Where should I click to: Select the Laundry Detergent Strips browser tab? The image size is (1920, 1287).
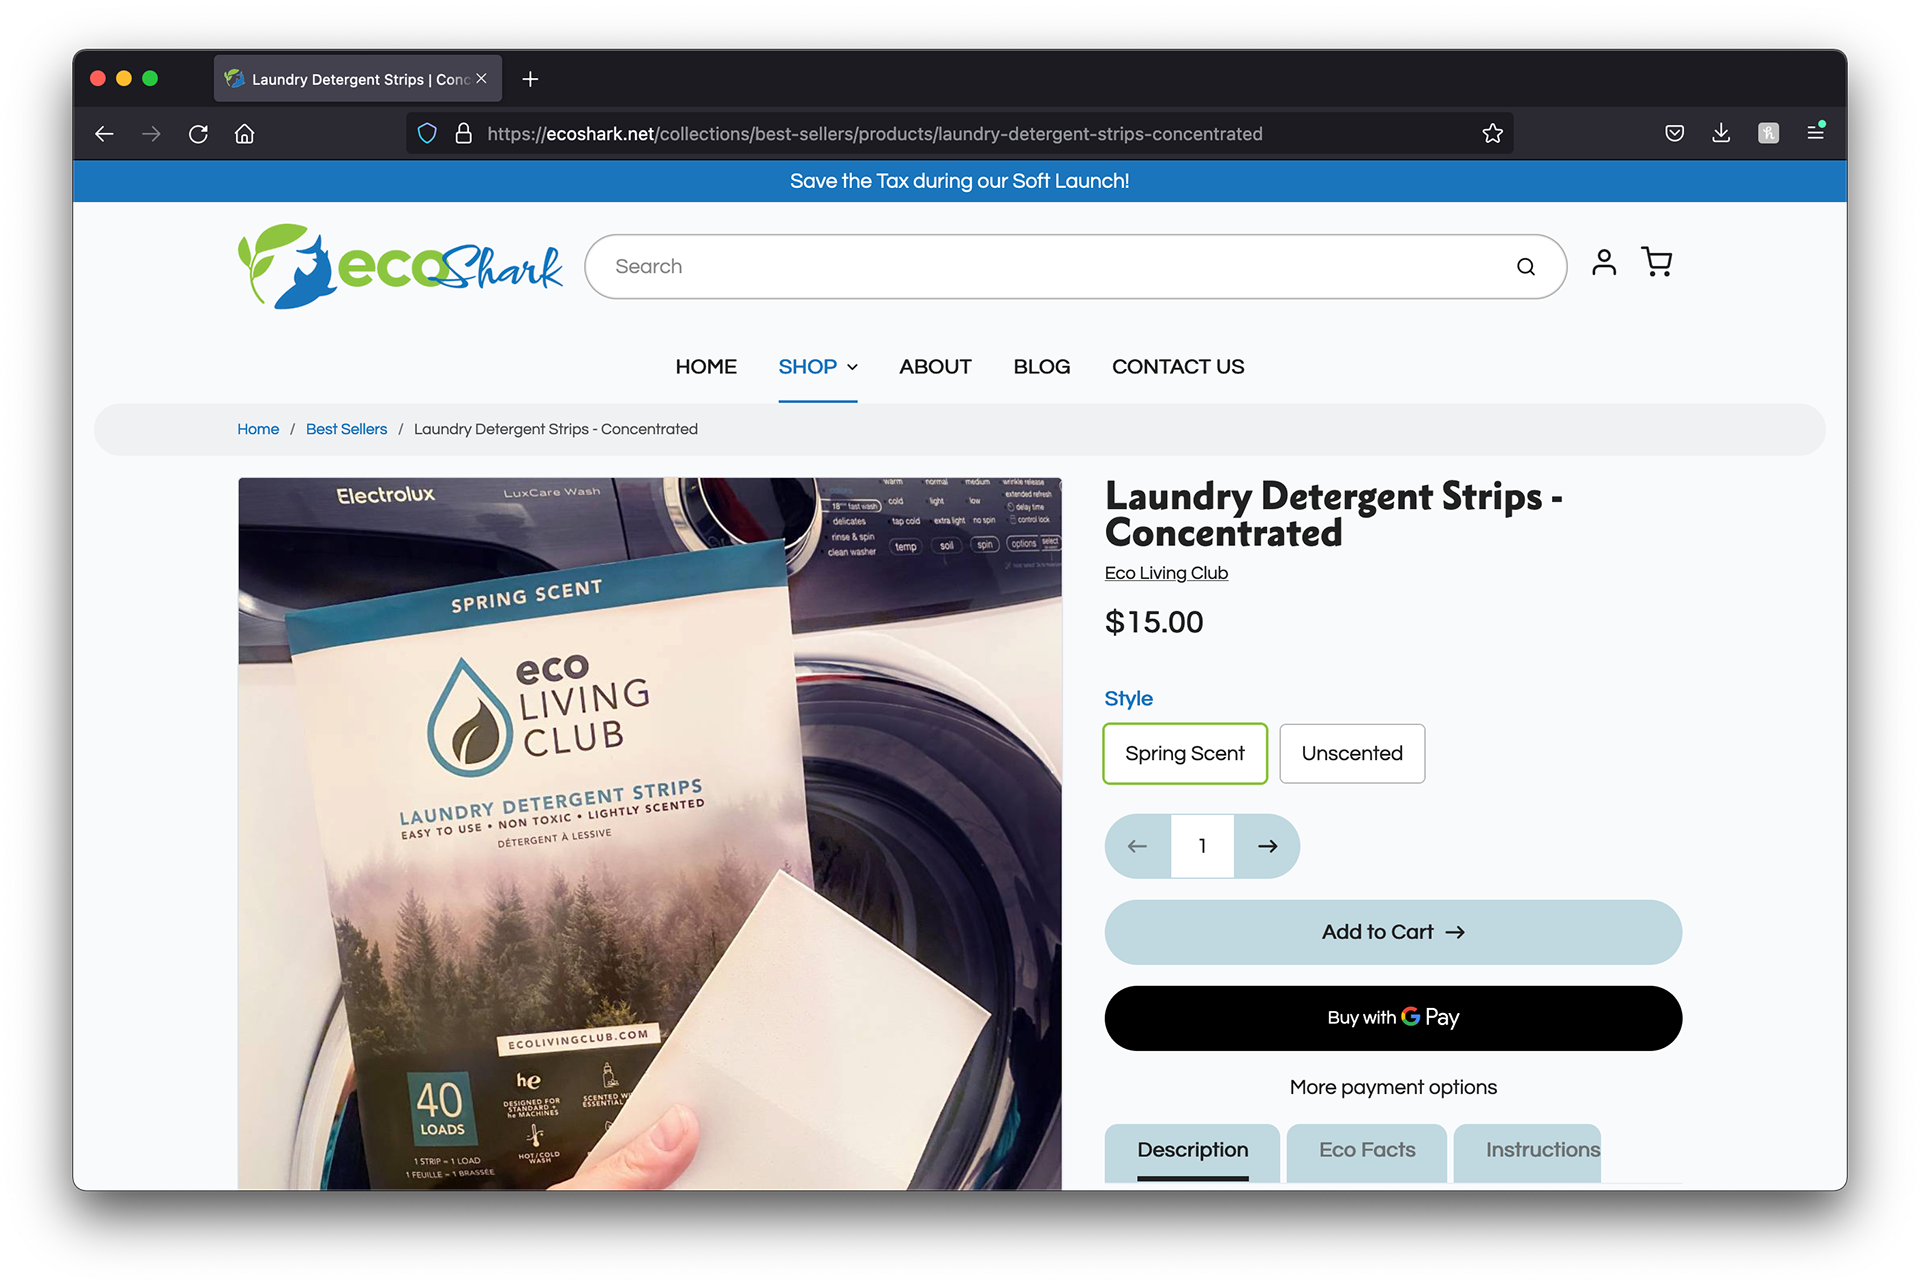[x=357, y=79]
